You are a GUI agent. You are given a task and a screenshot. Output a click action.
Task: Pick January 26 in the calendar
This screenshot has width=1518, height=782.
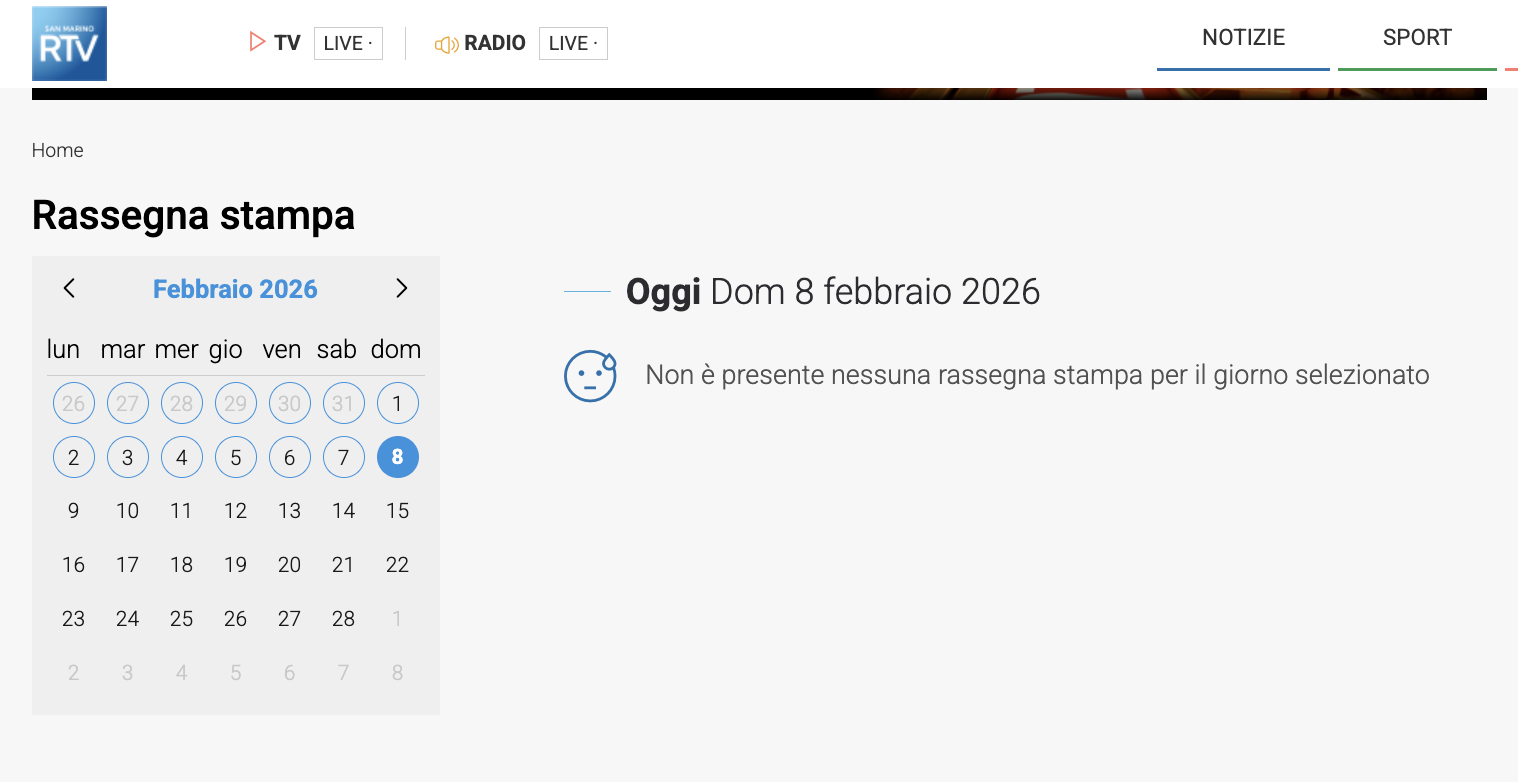(x=73, y=404)
